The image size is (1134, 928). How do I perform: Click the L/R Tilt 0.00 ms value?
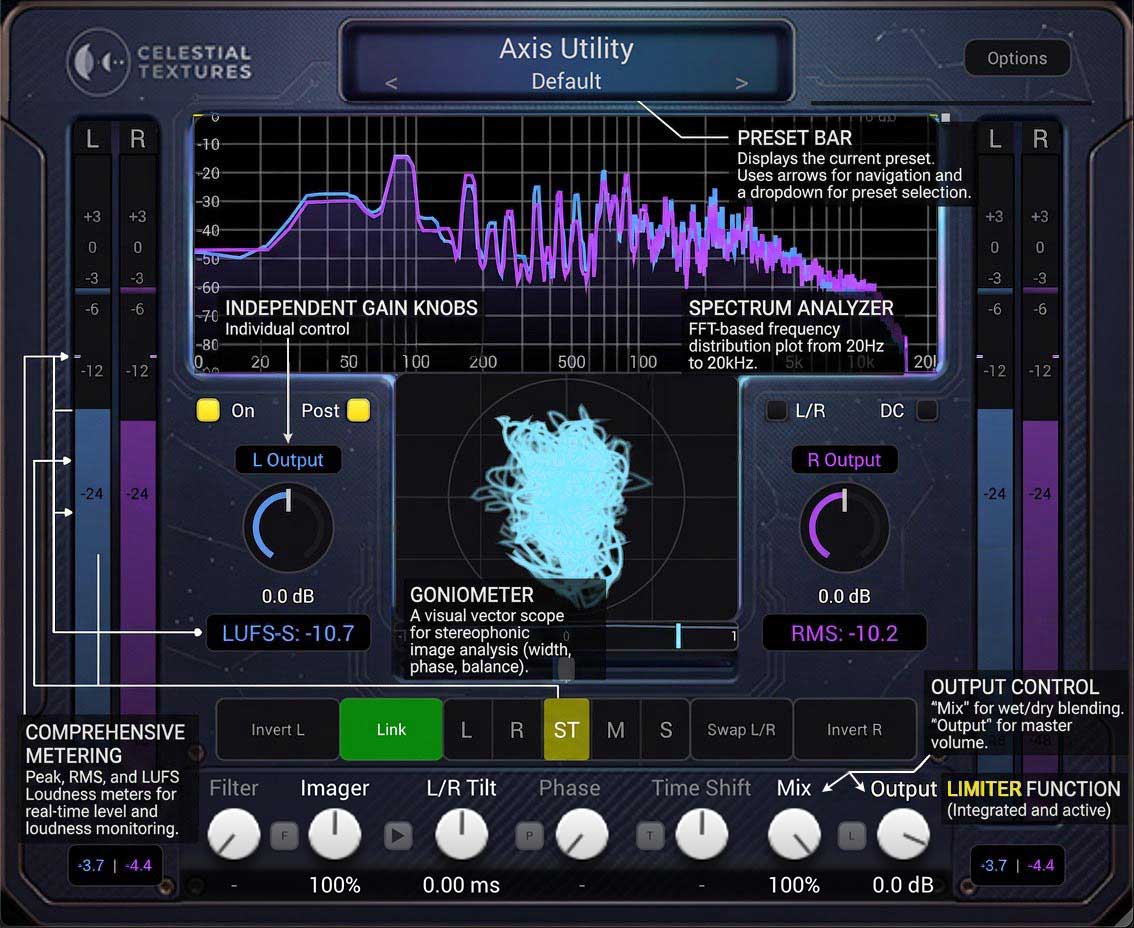pyautogui.click(x=461, y=885)
